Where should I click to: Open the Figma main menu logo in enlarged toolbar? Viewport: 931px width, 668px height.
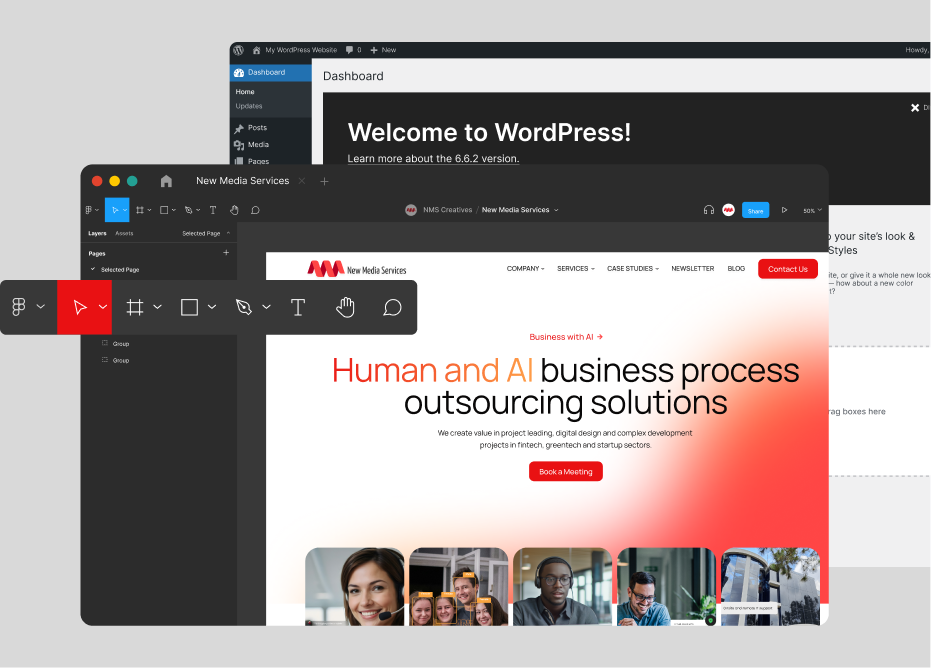point(19,307)
